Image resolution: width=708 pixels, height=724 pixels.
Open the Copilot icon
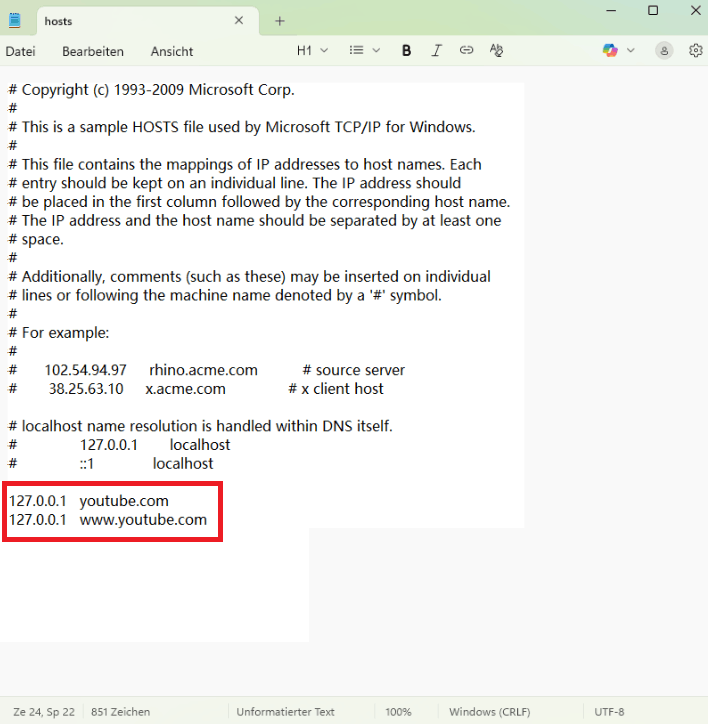click(x=610, y=50)
